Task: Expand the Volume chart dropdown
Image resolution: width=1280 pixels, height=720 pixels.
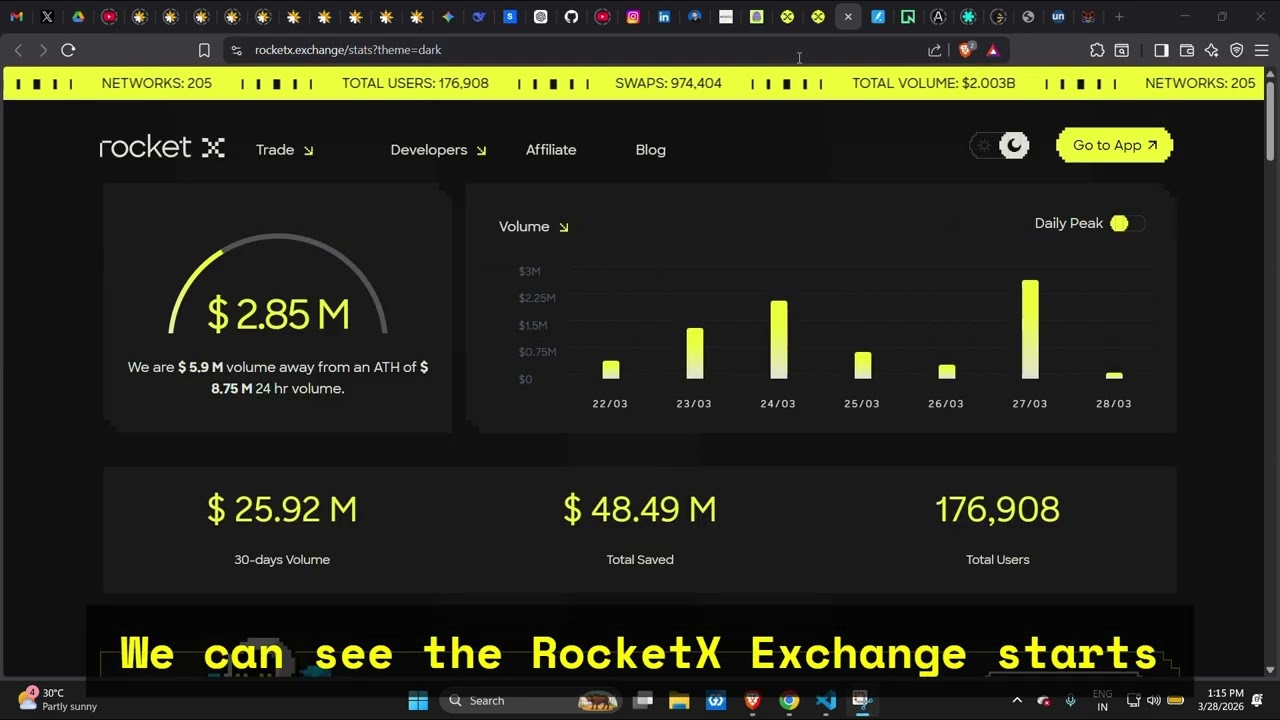Action: 534,227
